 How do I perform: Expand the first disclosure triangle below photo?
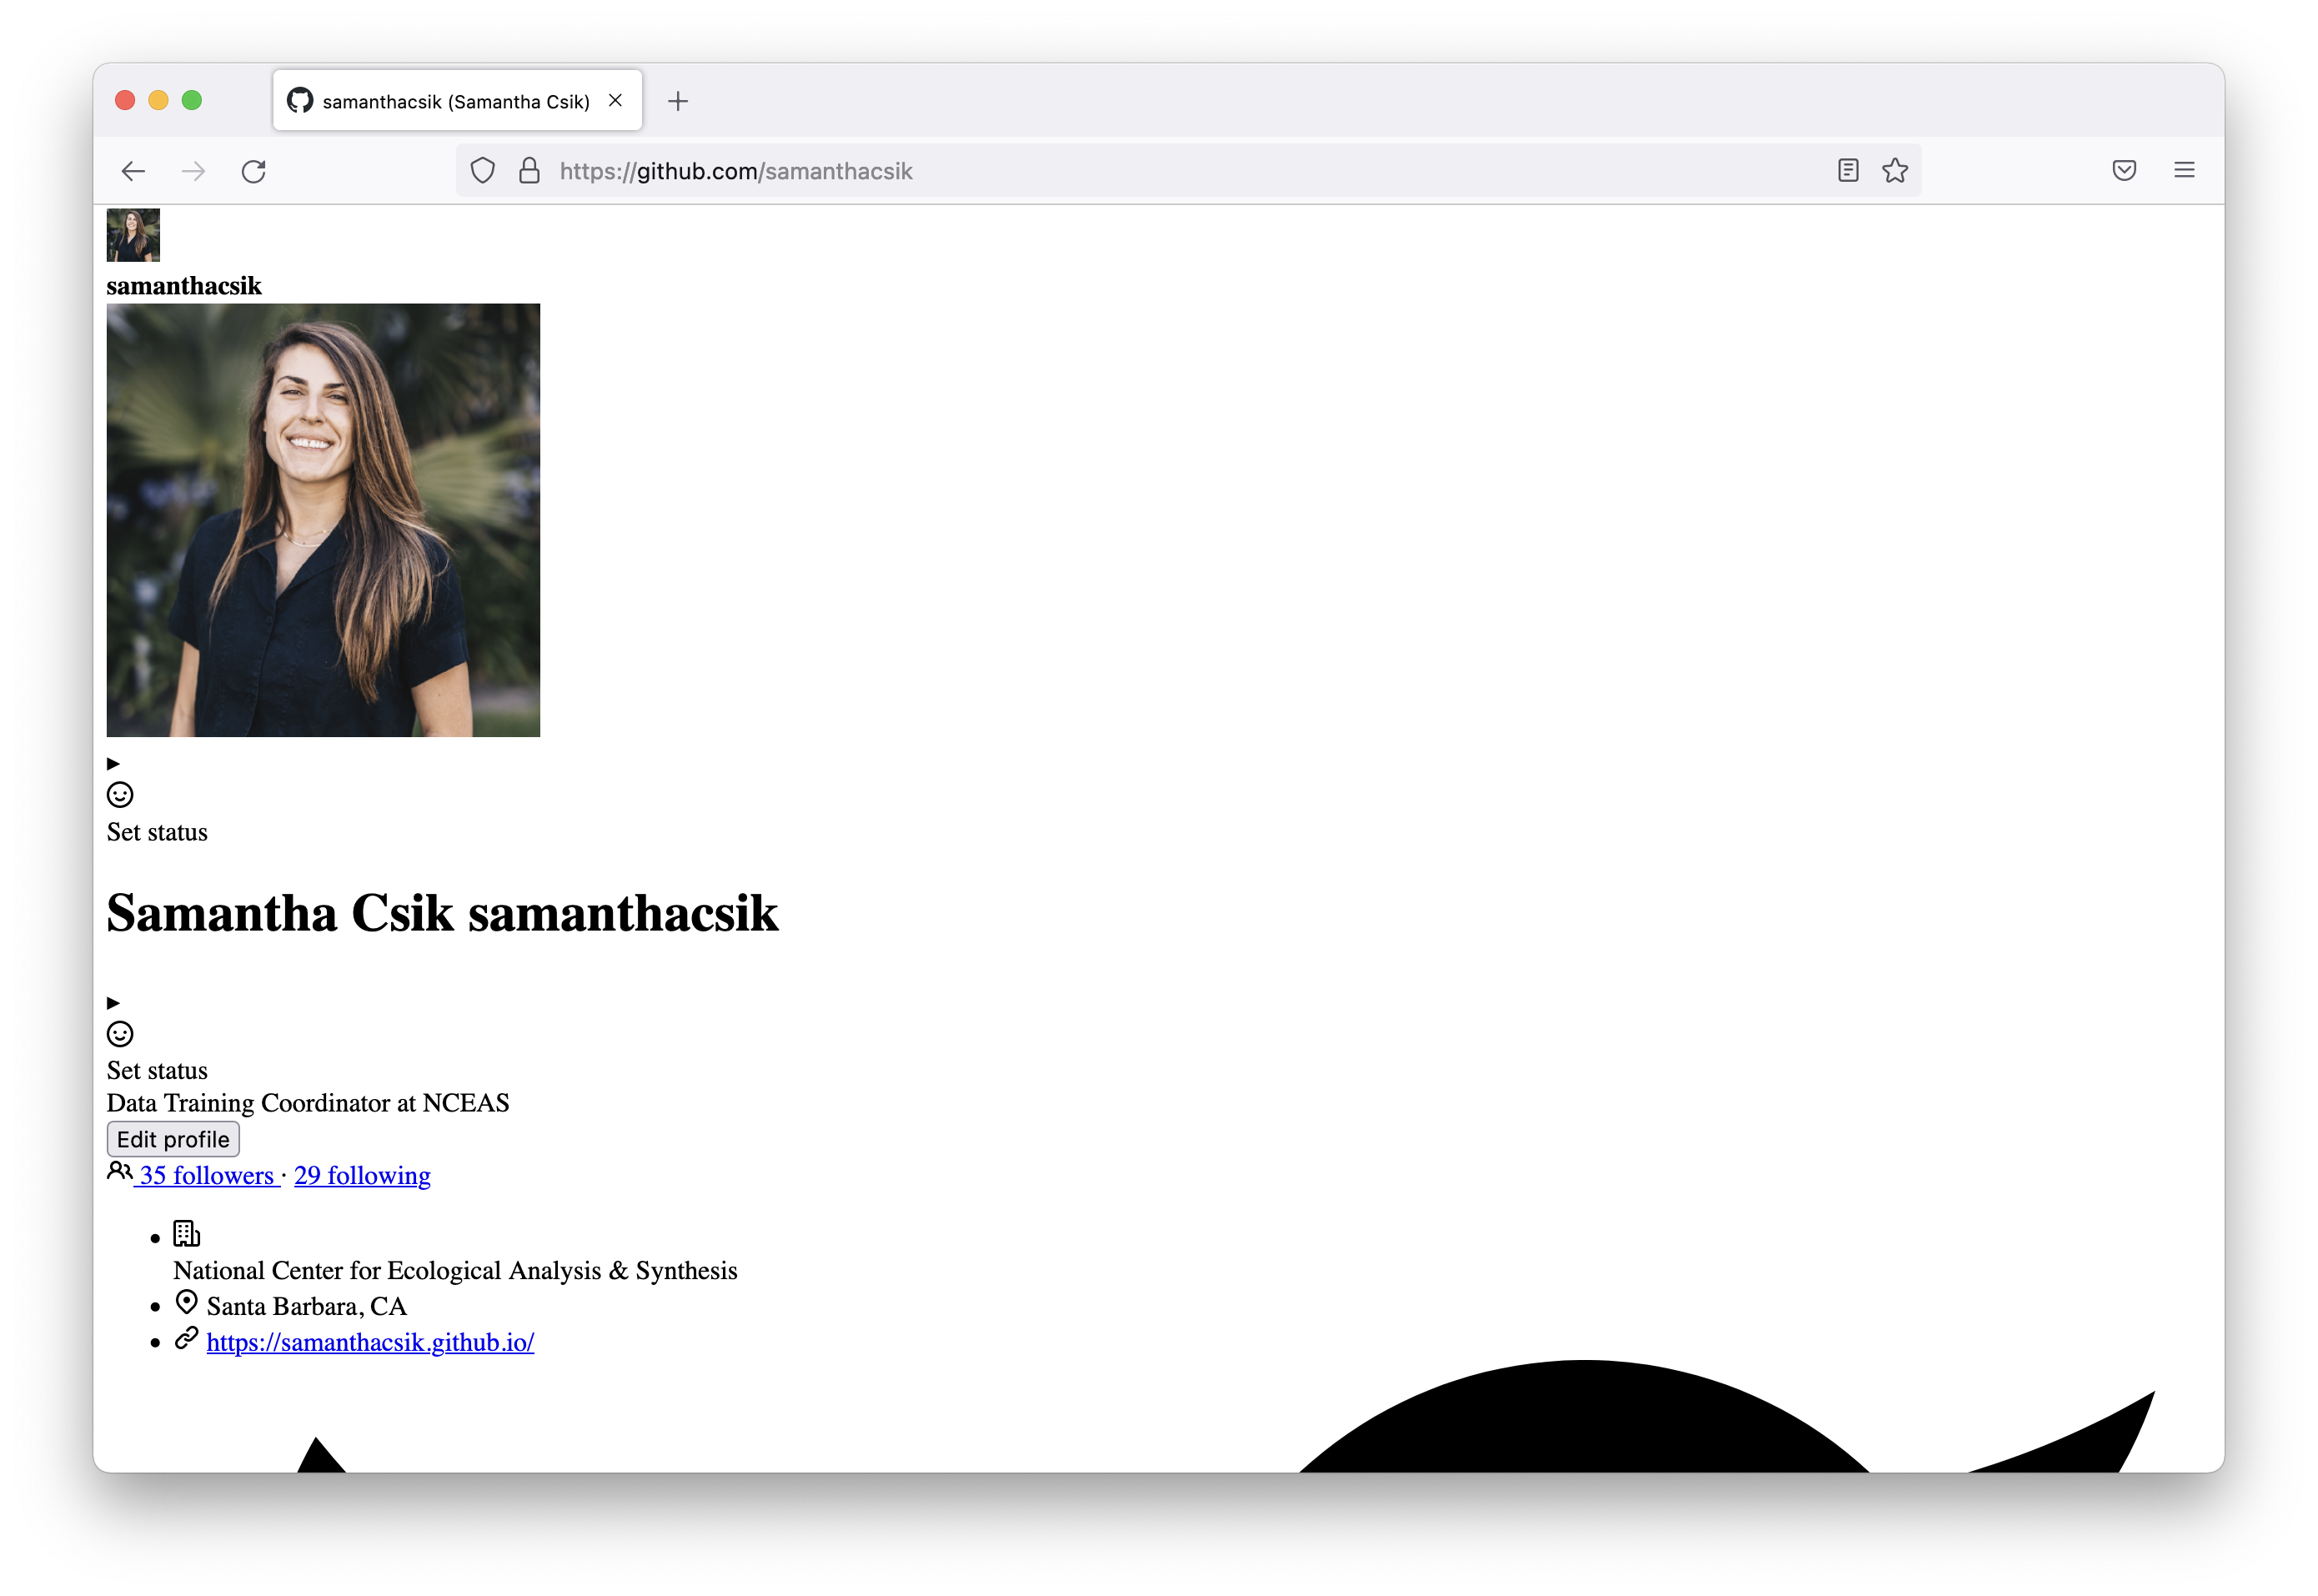tap(113, 764)
